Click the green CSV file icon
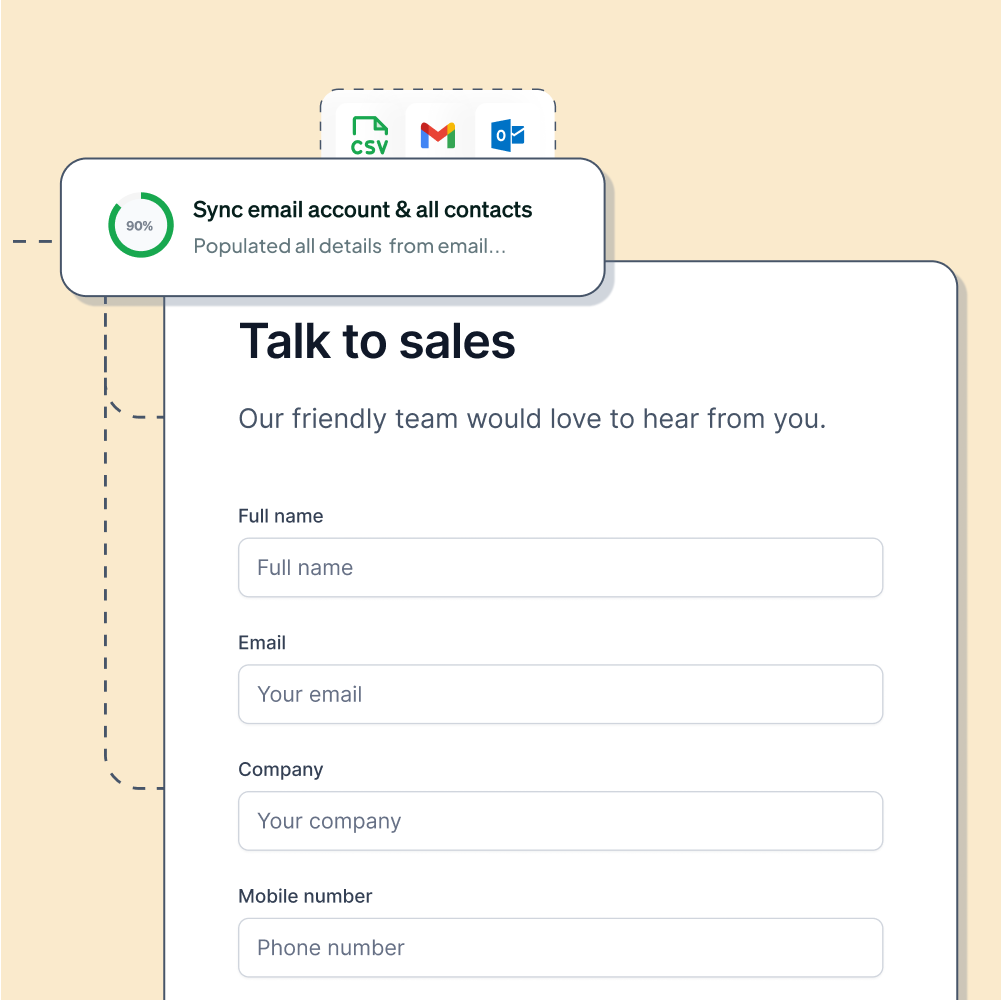The image size is (1001, 1000). pos(368,135)
